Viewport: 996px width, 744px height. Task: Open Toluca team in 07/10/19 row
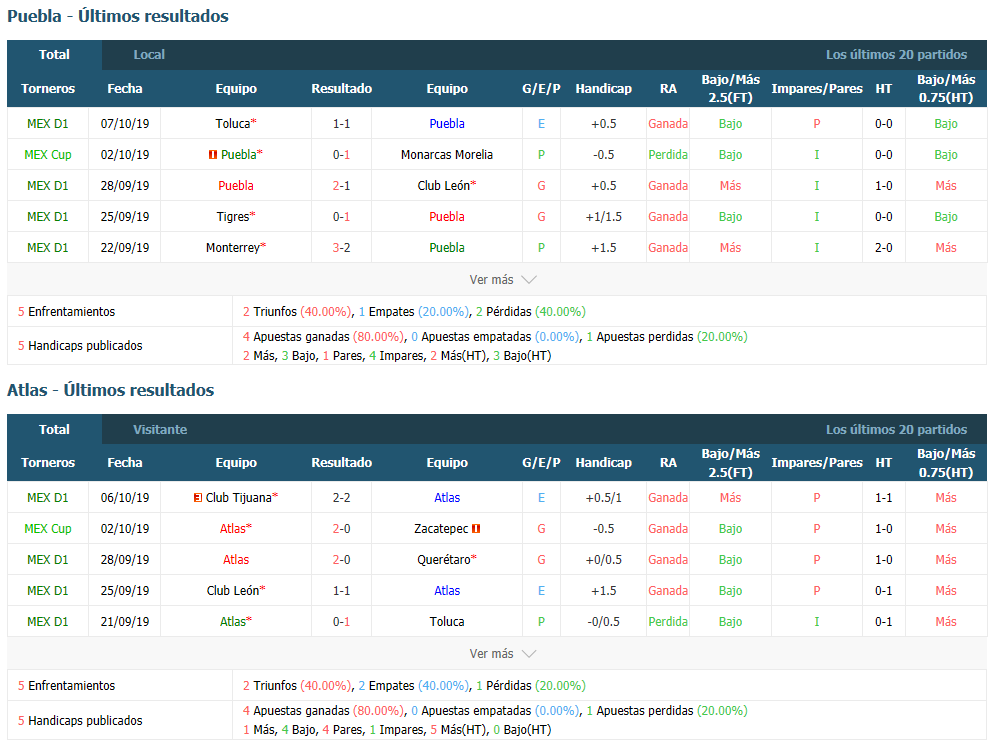[233, 123]
